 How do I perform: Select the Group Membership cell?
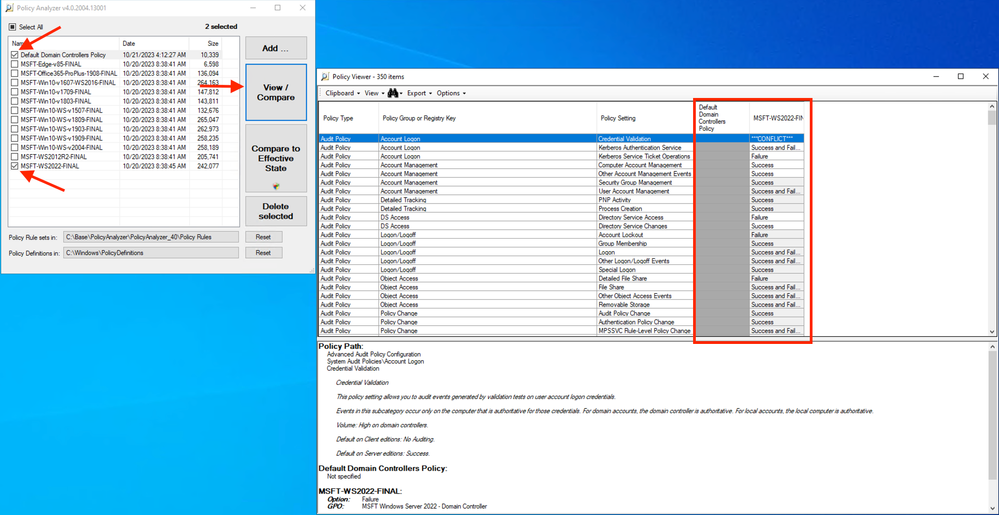coord(646,243)
